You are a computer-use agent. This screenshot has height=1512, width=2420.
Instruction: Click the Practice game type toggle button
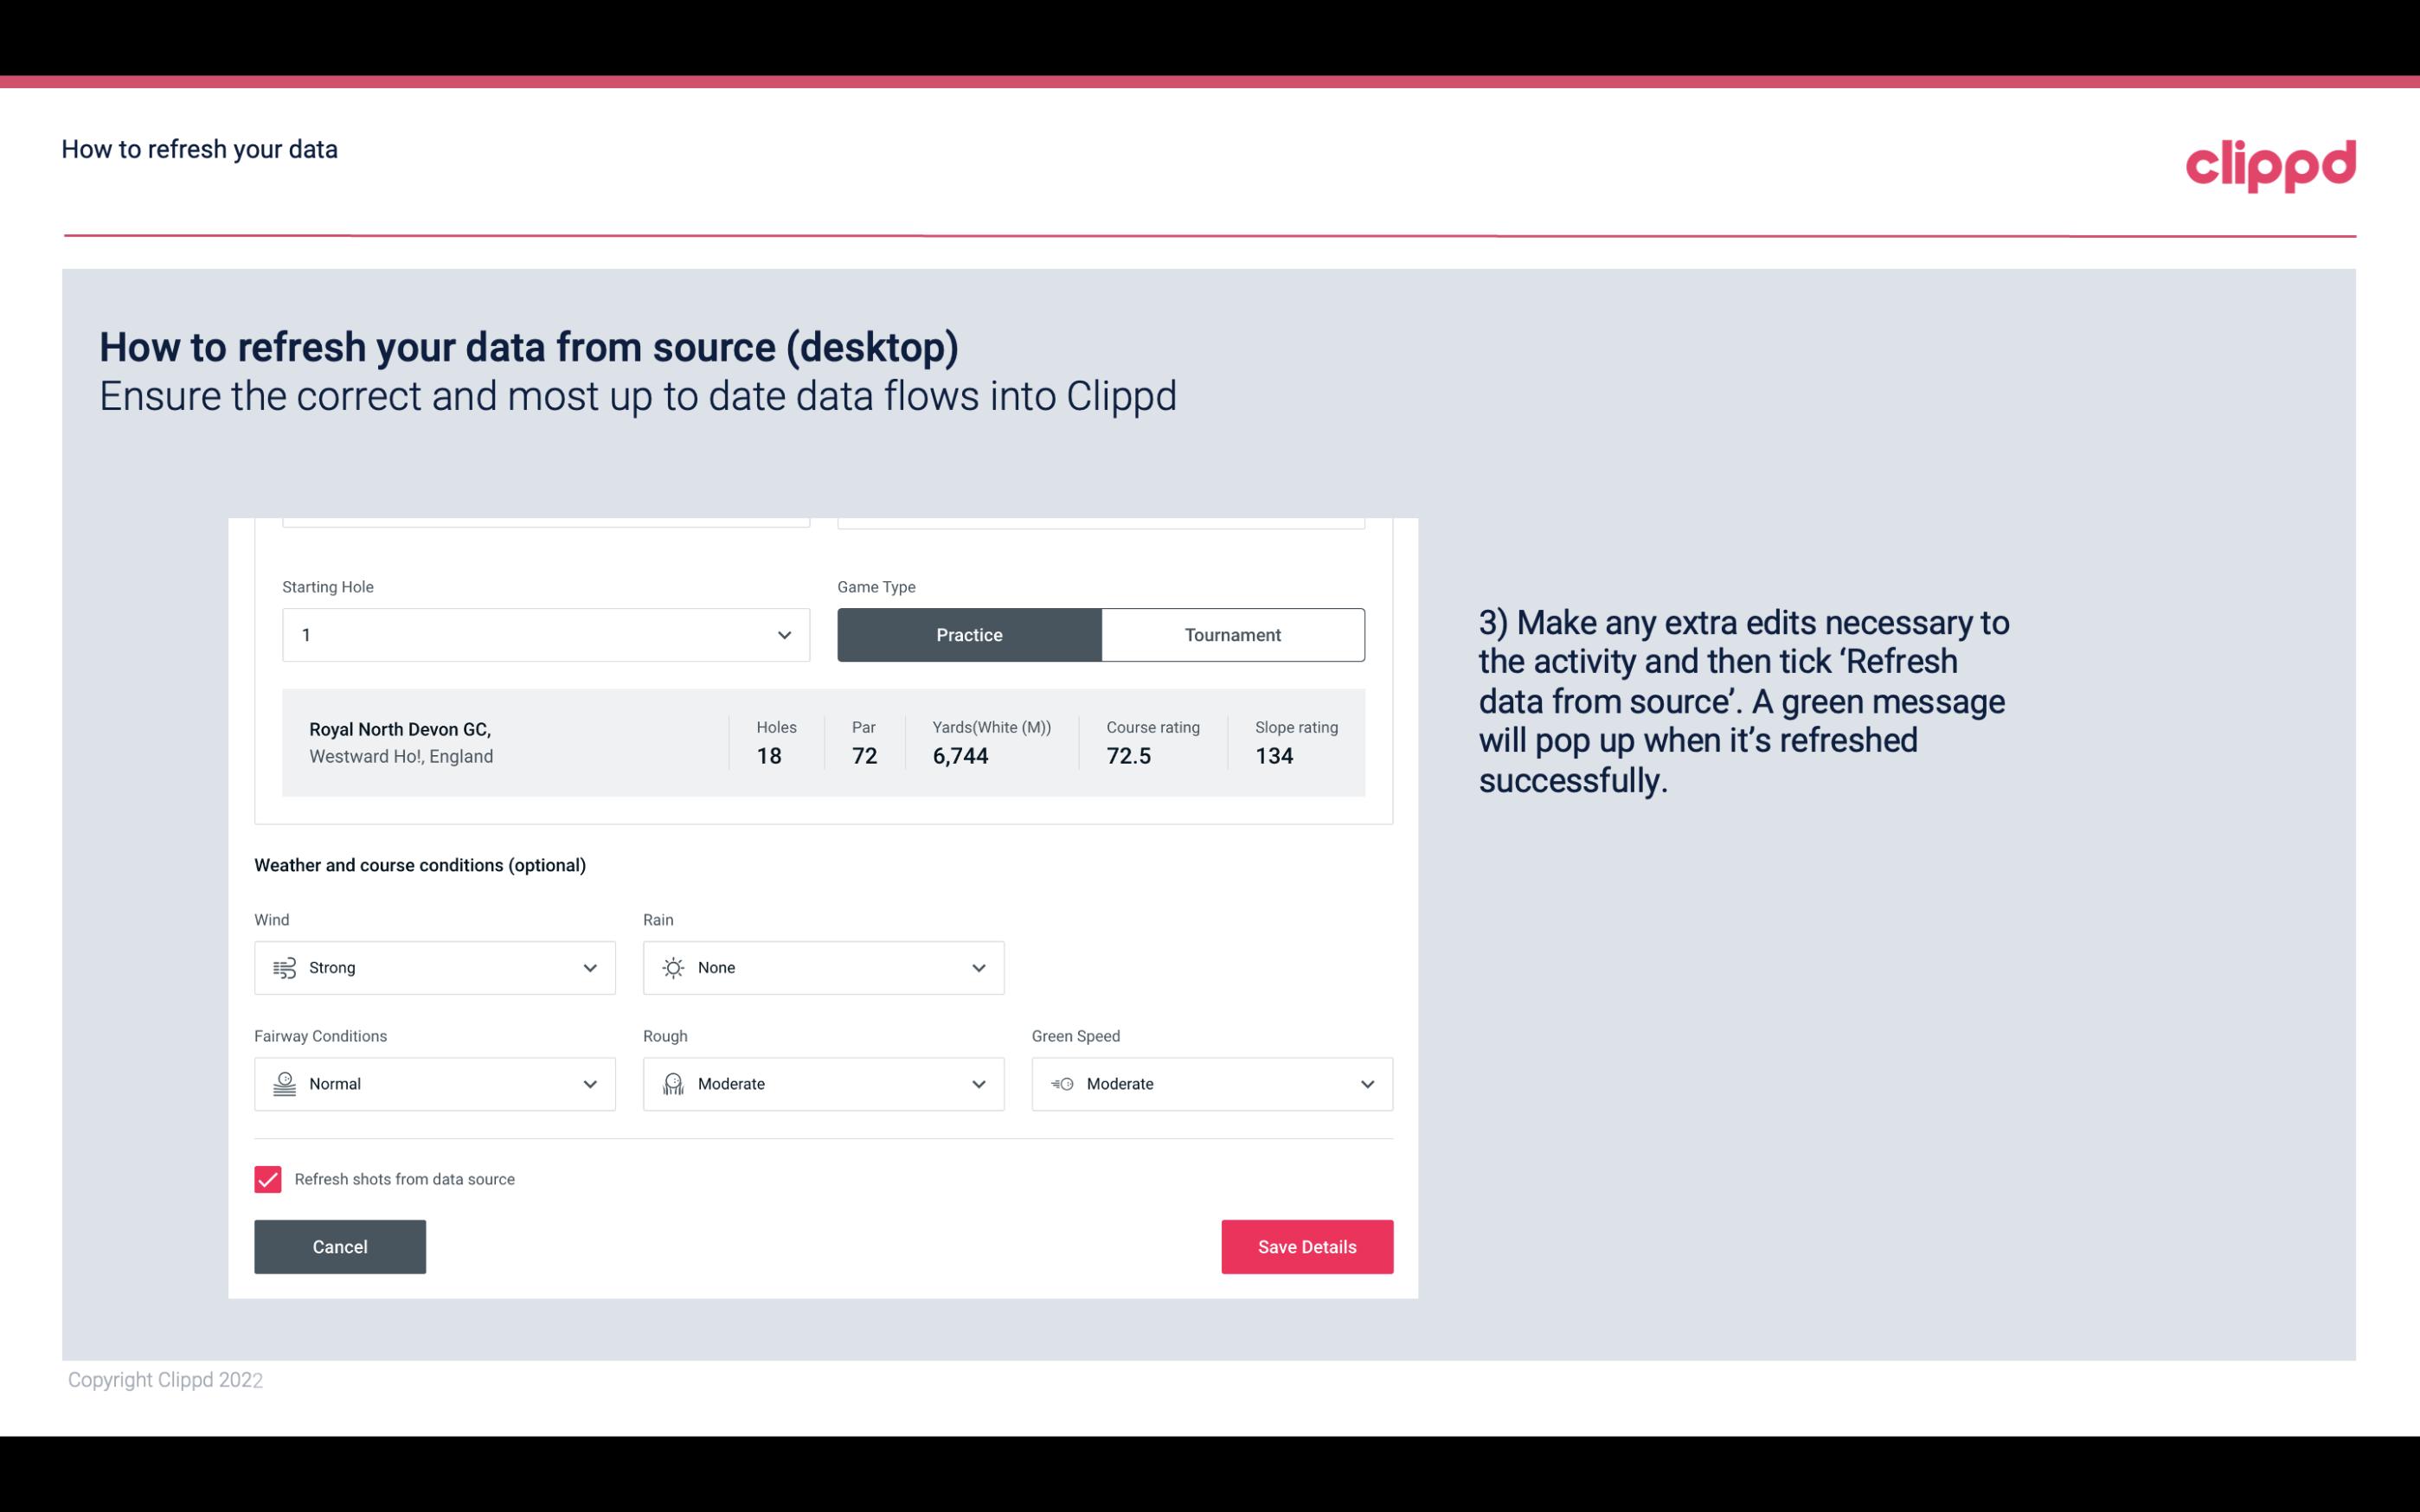969,634
